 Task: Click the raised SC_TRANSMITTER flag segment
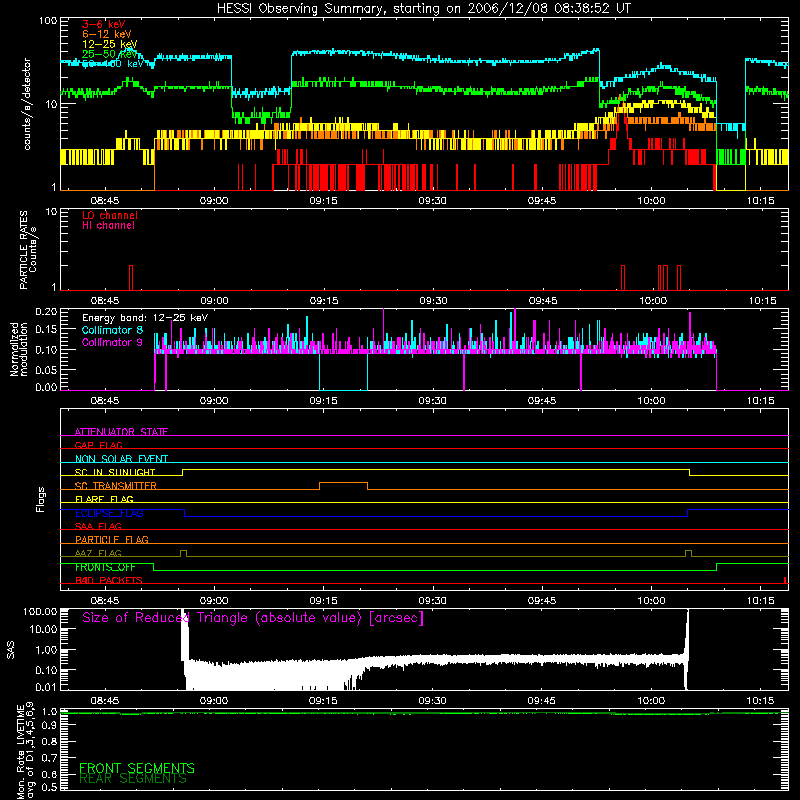pos(343,483)
